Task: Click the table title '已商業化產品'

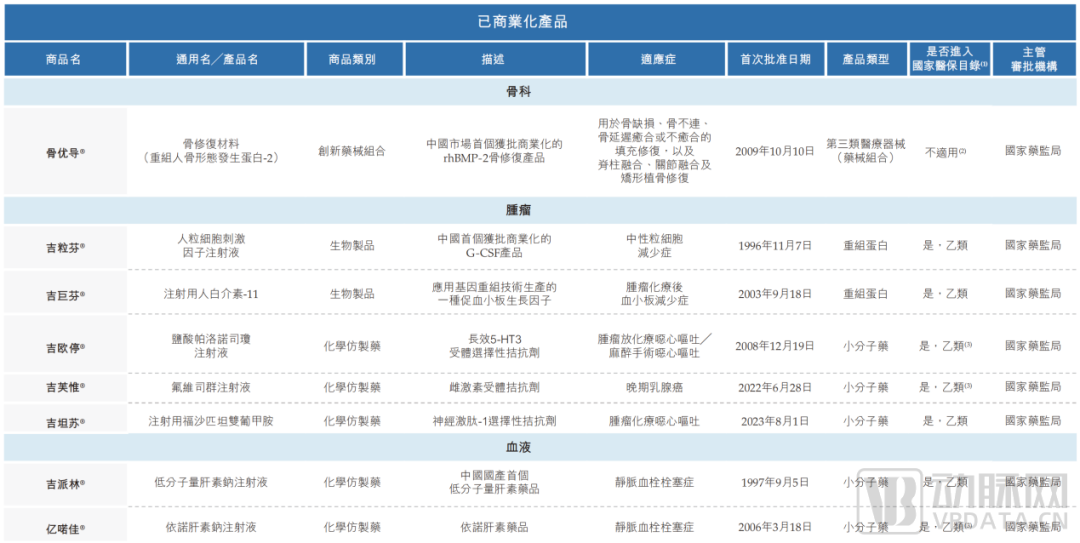Action: [522, 21]
